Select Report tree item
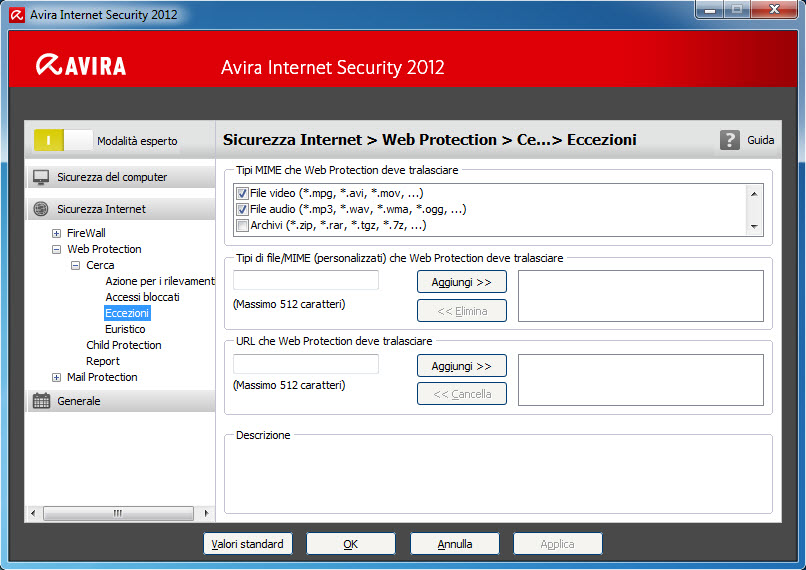 pos(103,361)
